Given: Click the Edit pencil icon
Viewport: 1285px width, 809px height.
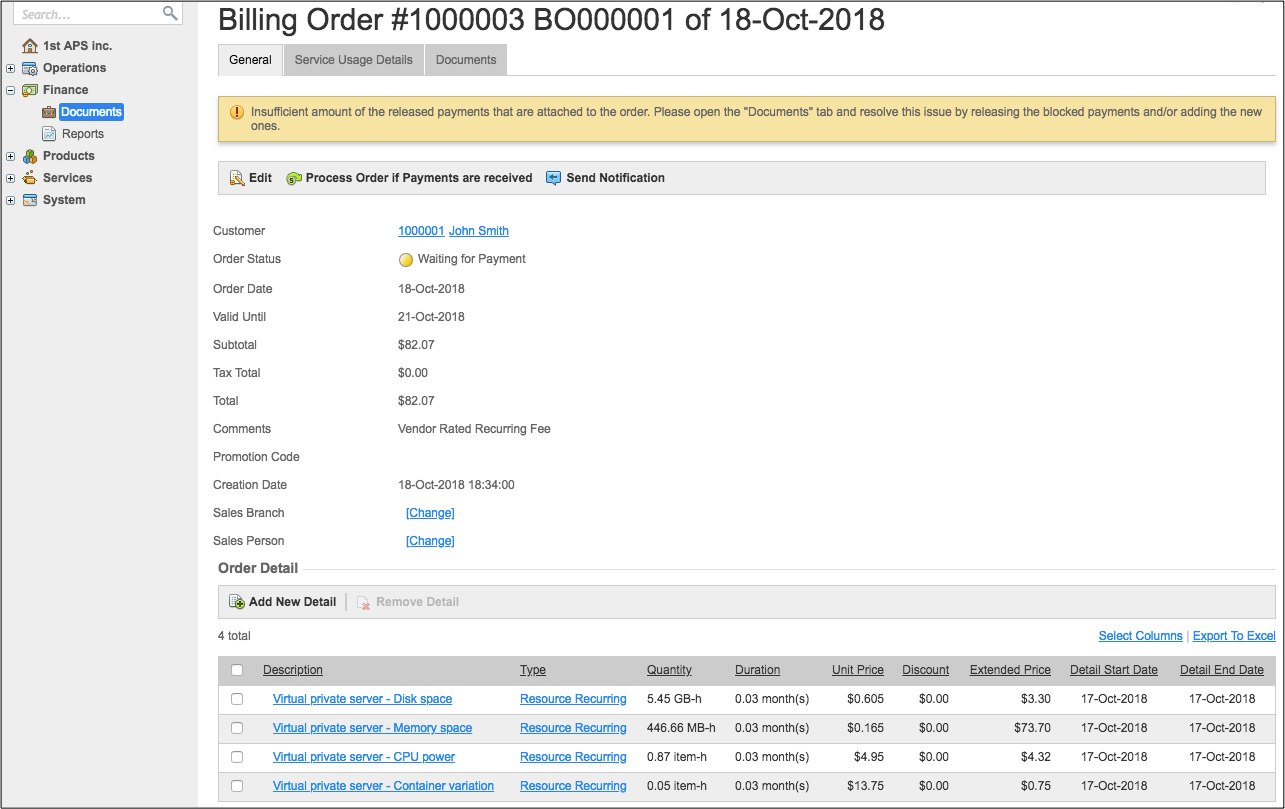Looking at the screenshot, I should click(x=237, y=178).
